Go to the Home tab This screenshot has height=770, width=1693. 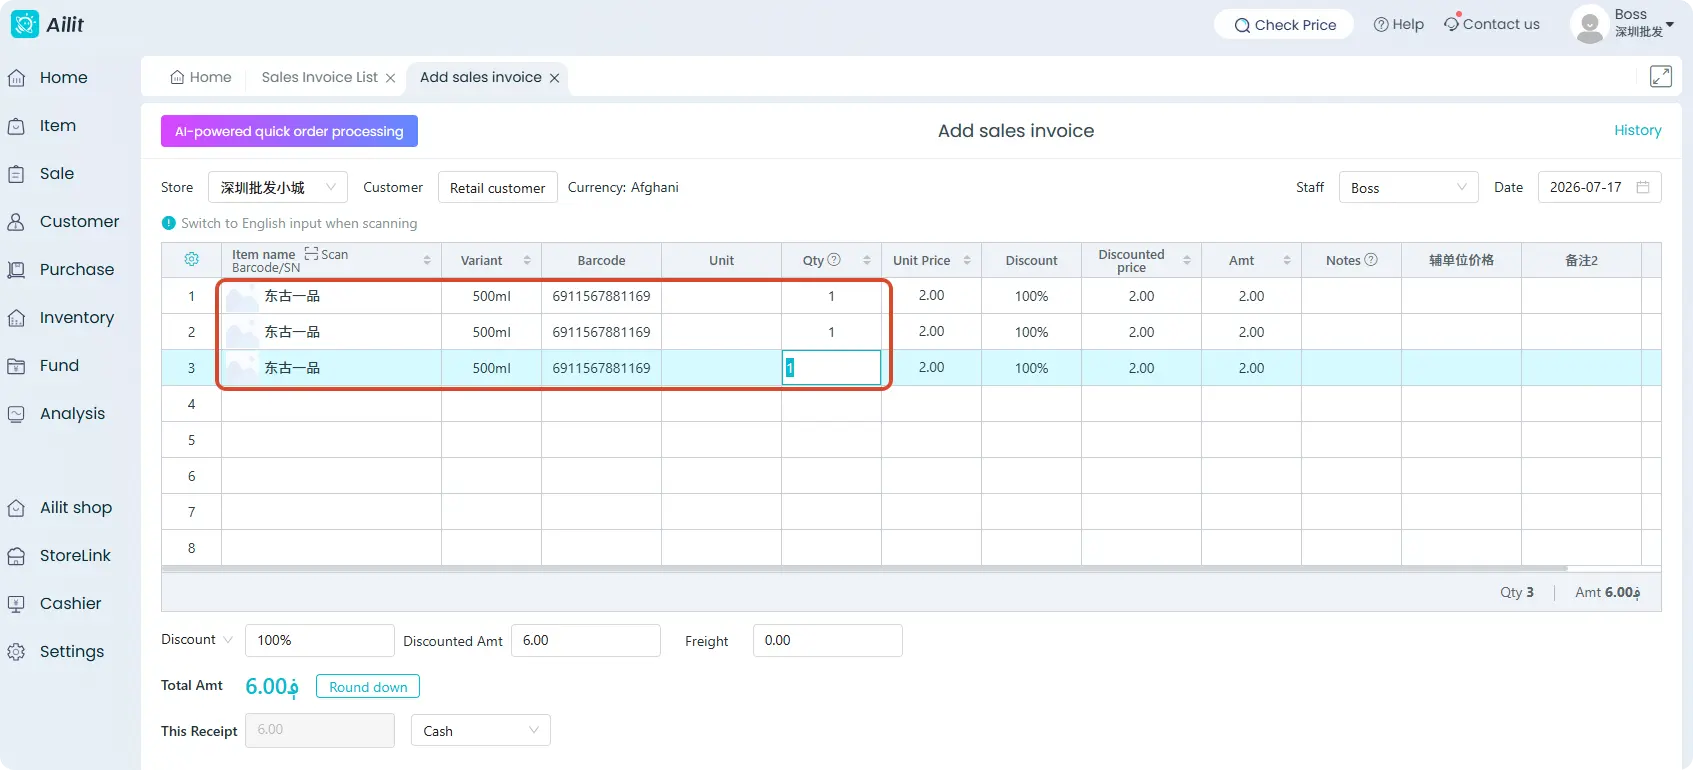201,77
